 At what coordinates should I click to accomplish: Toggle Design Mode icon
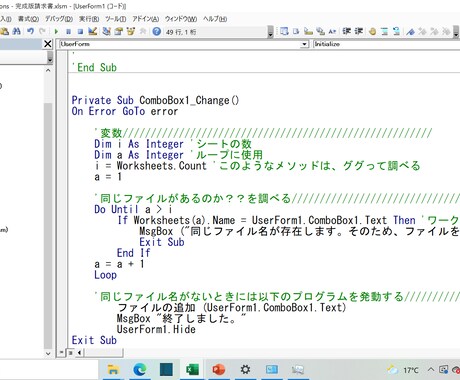click(x=92, y=31)
